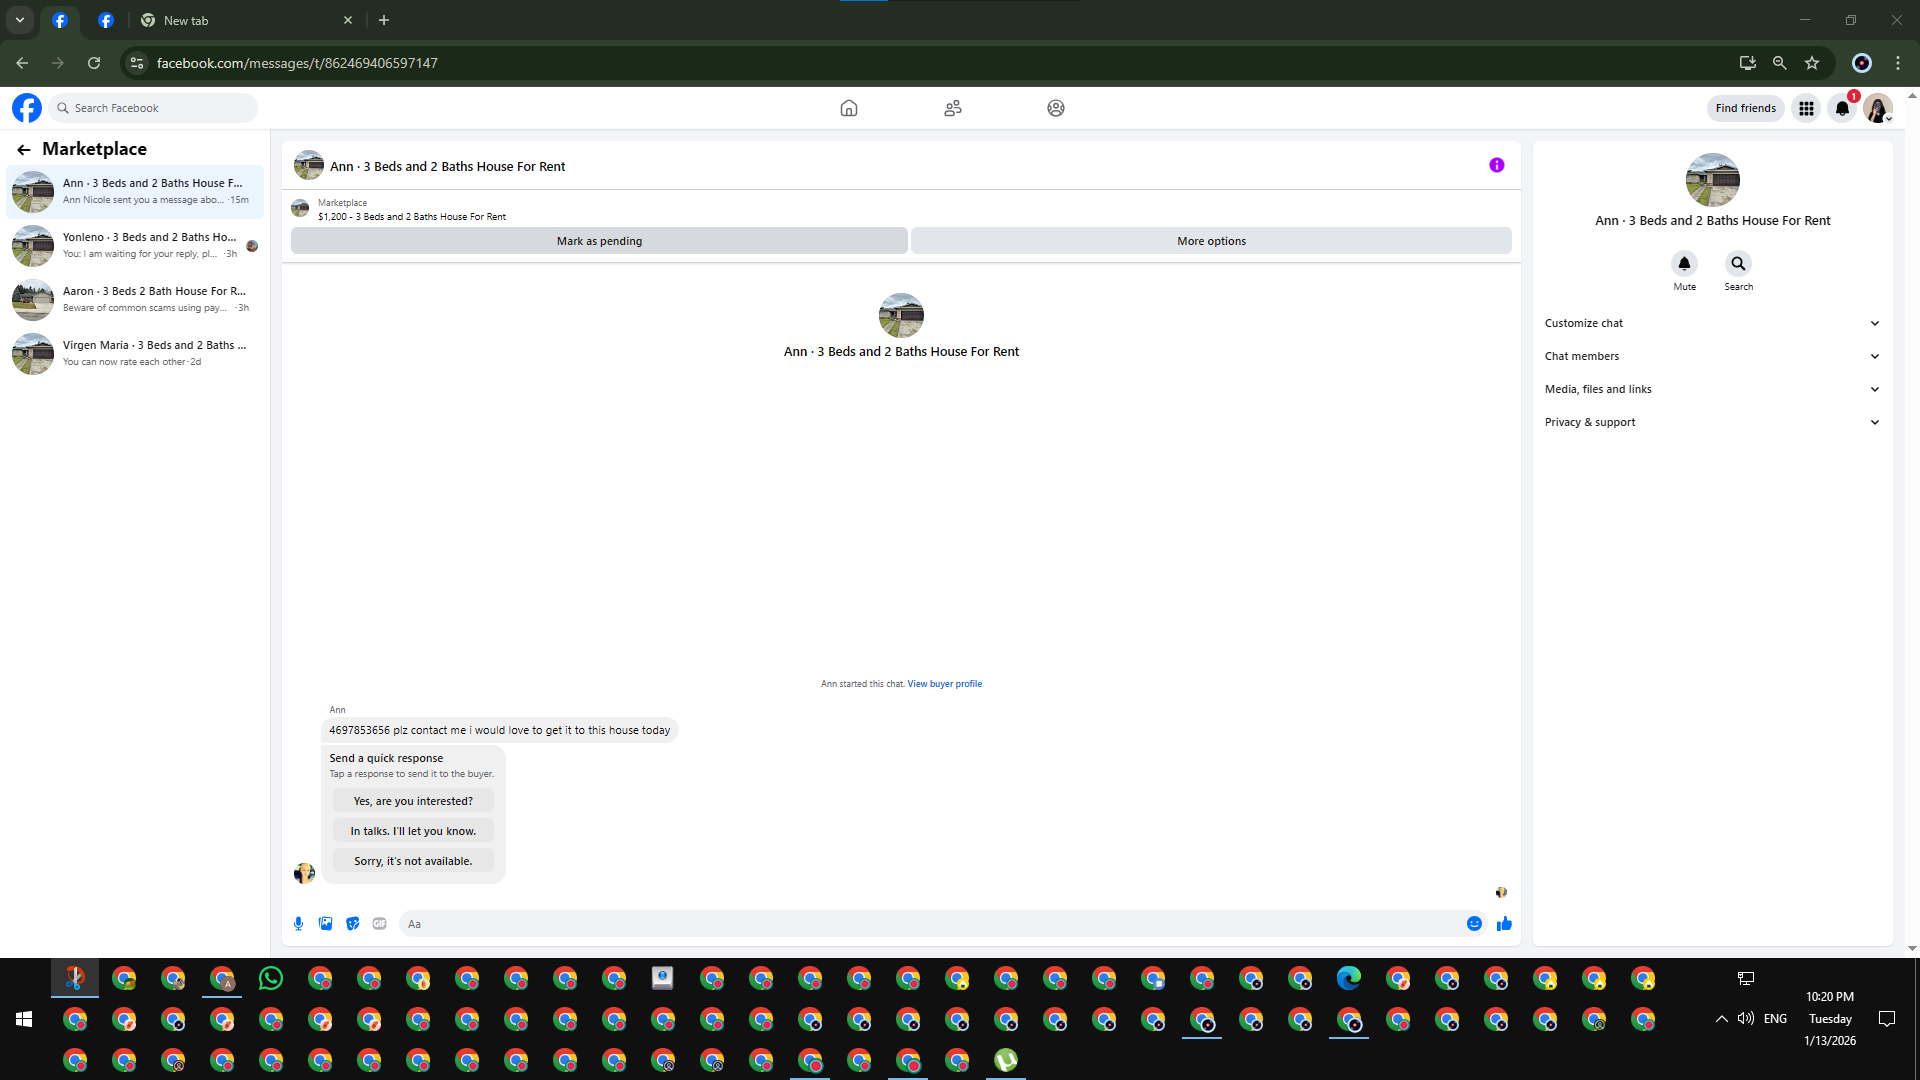Send a thumbs-up like
Viewport: 1920px width, 1080px height.
(1504, 924)
